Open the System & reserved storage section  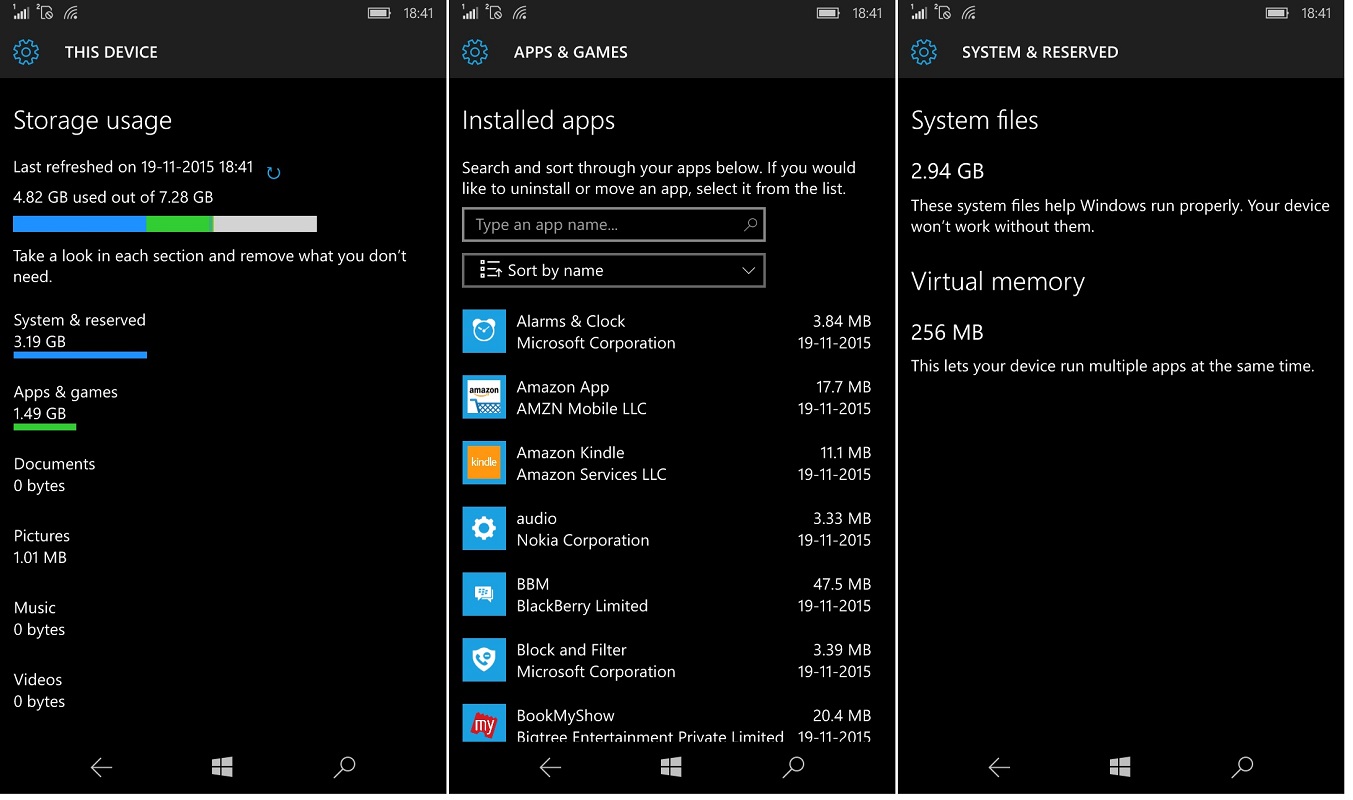80,331
